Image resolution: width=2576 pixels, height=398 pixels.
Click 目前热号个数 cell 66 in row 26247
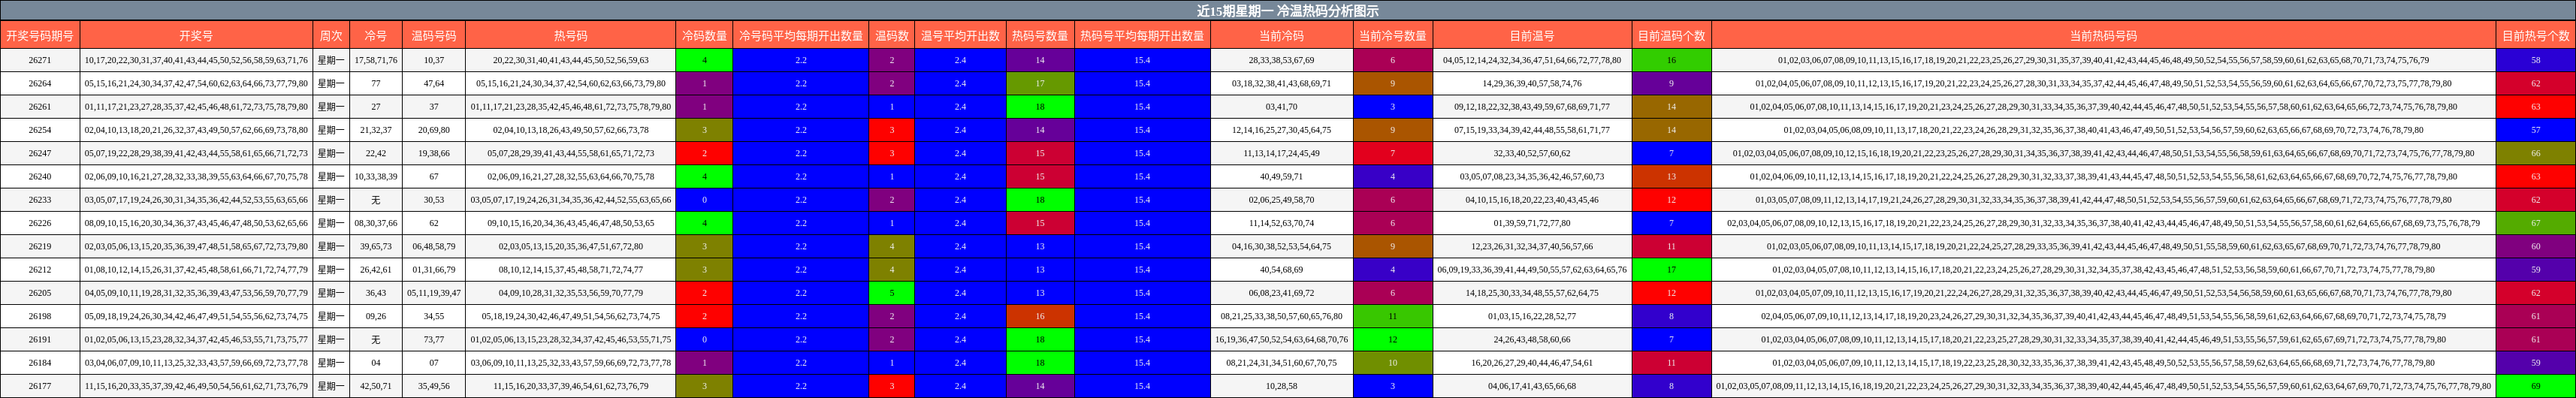coord(2535,153)
